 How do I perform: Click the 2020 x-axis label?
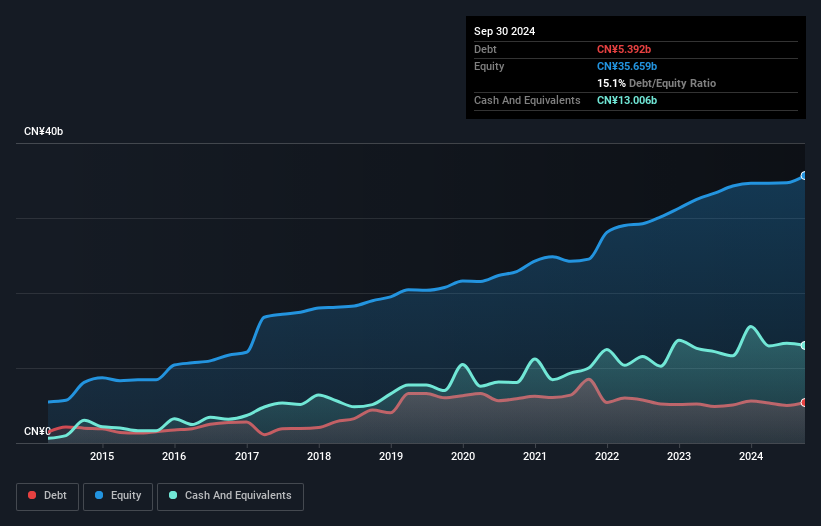(463, 456)
